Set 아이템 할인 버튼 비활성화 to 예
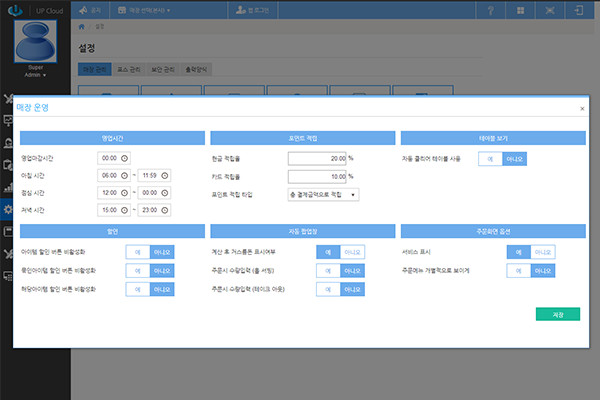This screenshot has height=400, width=600. click(139, 252)
